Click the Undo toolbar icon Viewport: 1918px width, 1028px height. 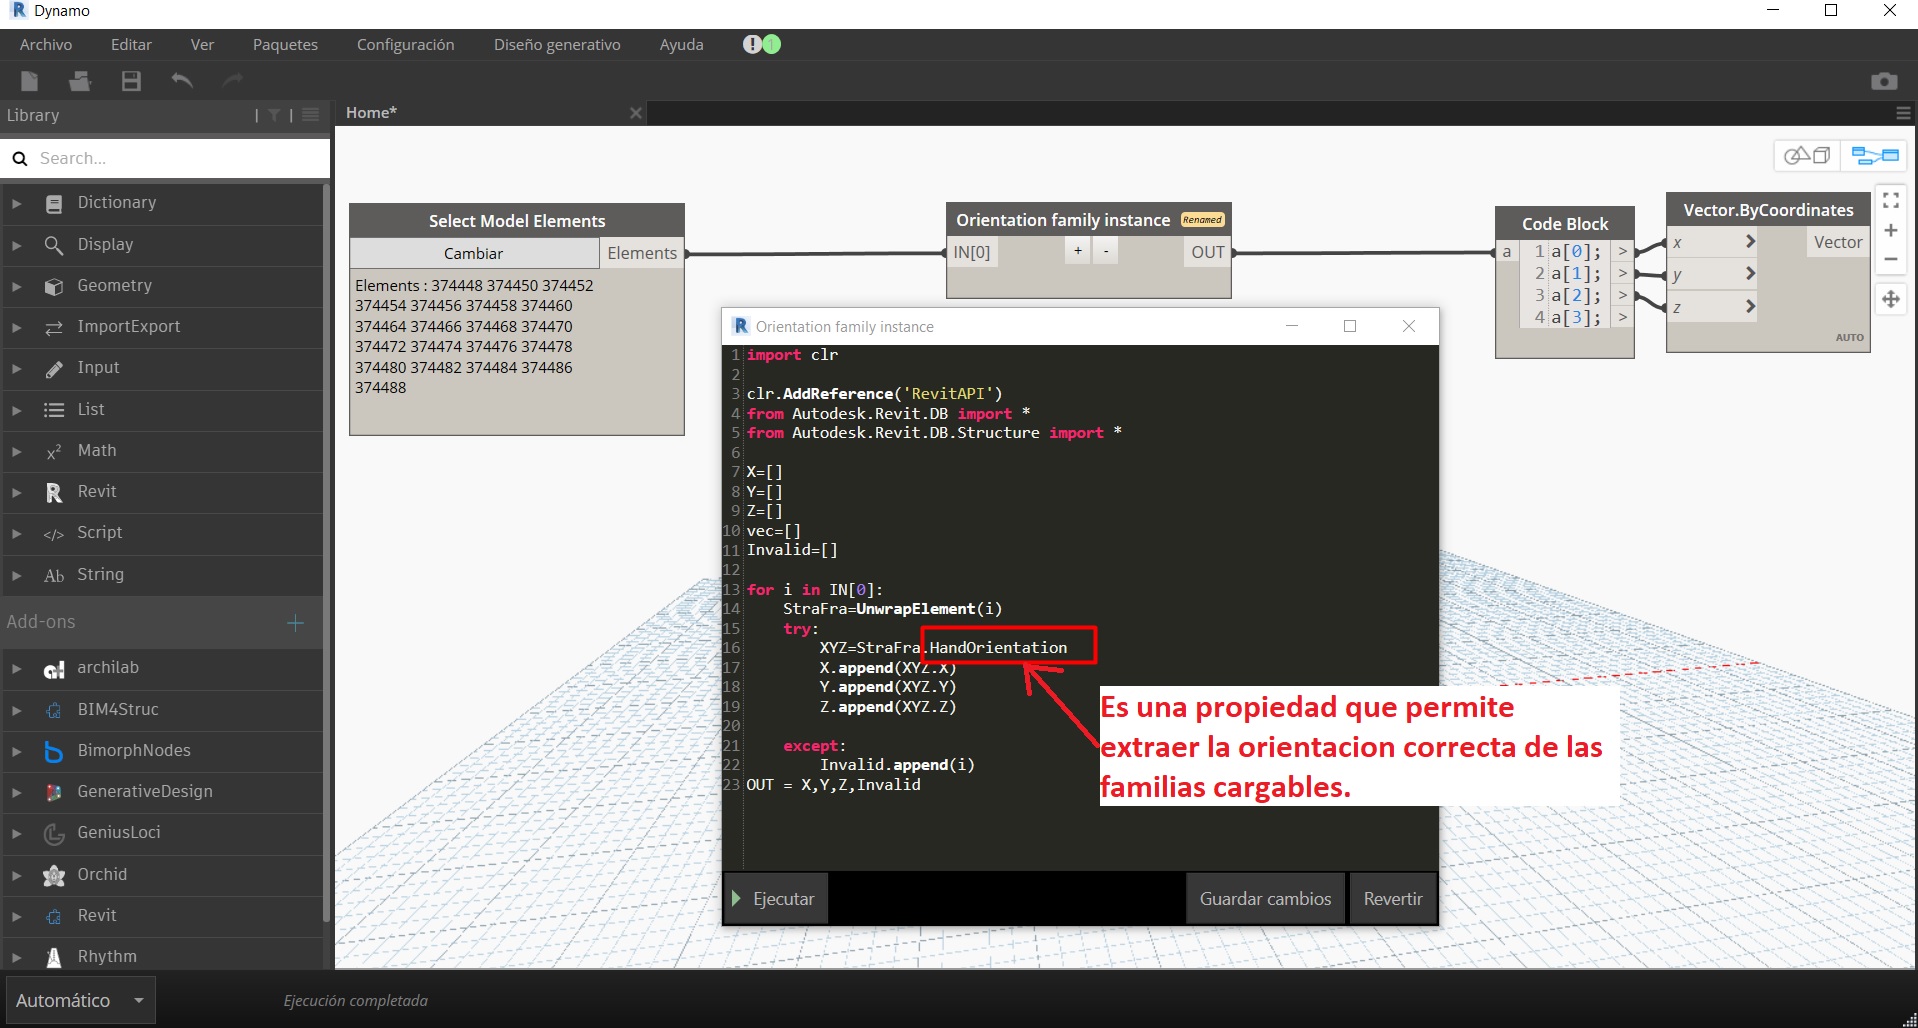[x=182, y=80]
